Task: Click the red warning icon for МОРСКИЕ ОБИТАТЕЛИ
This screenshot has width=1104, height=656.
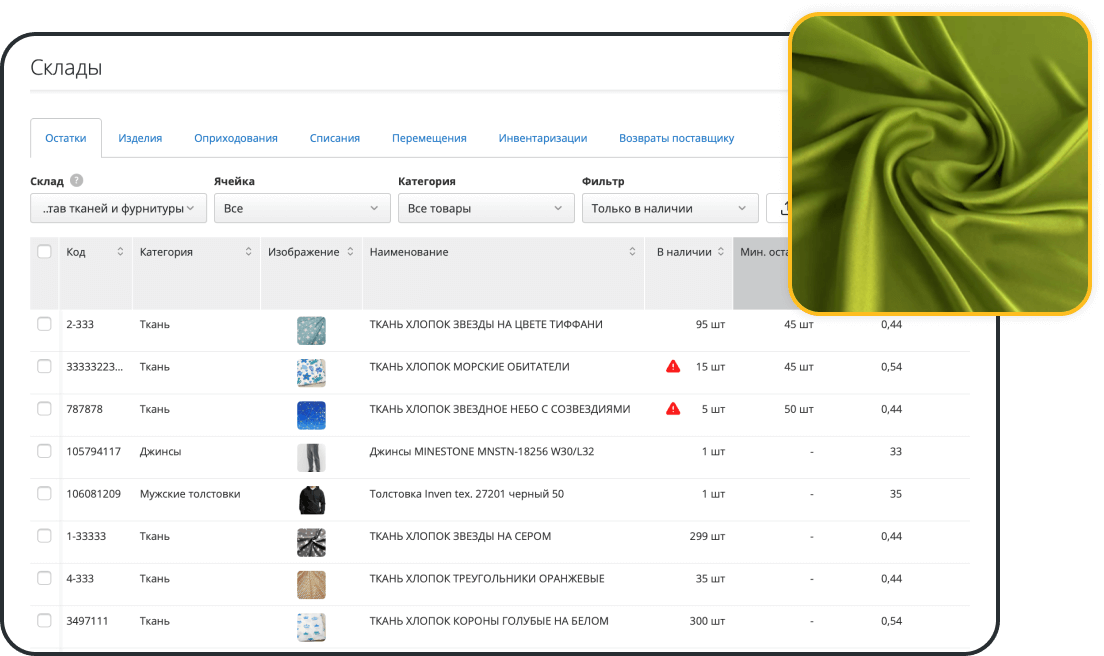Action: 673,366
